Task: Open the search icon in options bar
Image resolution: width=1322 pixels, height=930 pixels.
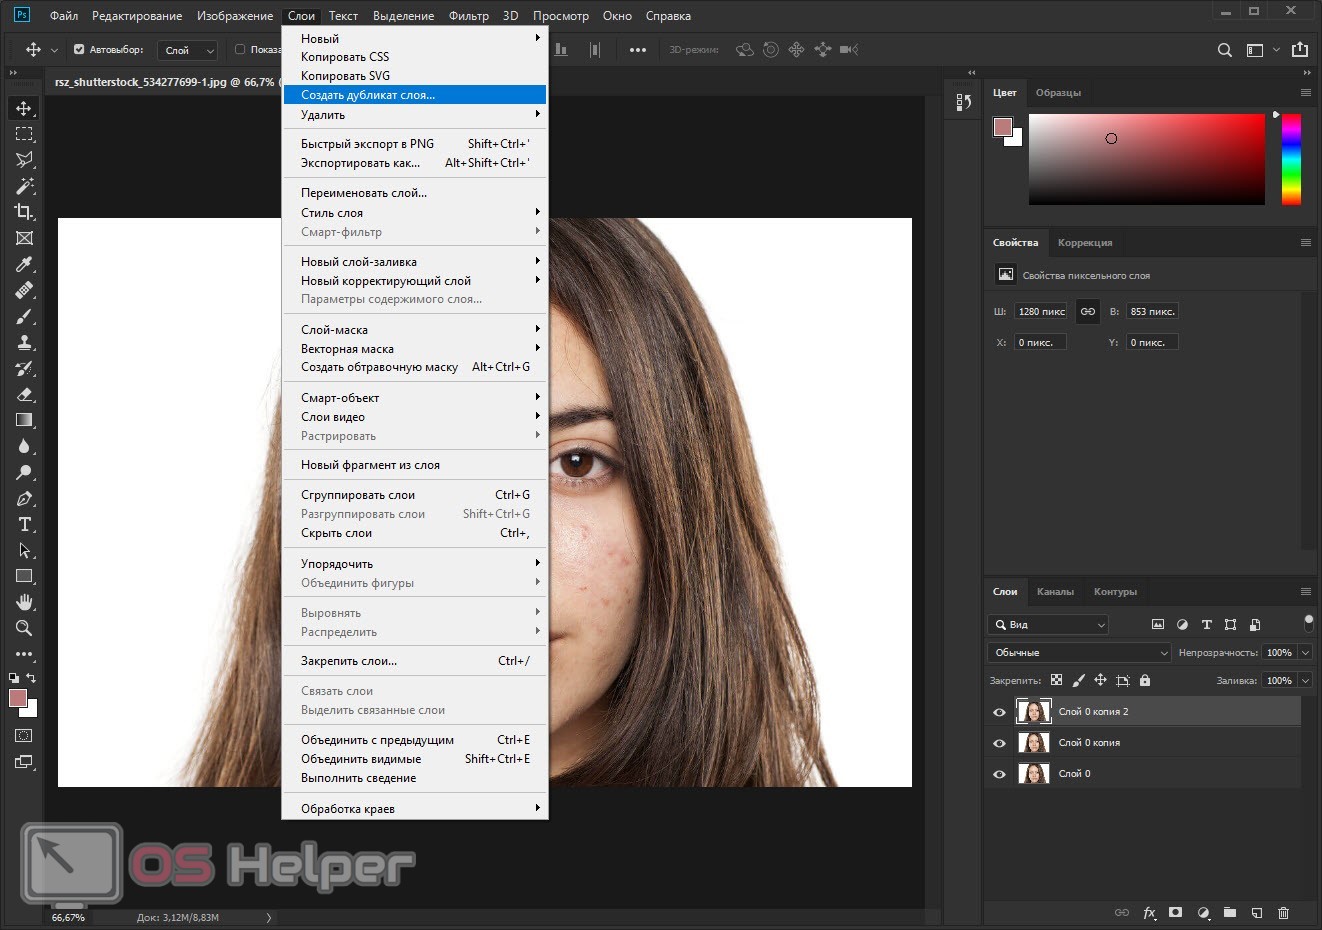Action: tap(1224, 50)
